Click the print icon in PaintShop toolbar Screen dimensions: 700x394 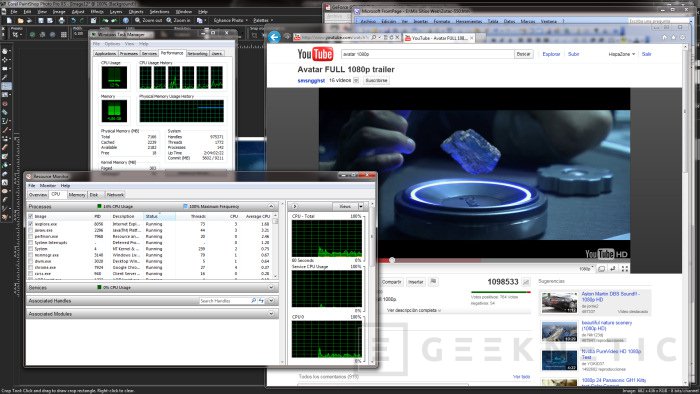click(x=62, y=21)
